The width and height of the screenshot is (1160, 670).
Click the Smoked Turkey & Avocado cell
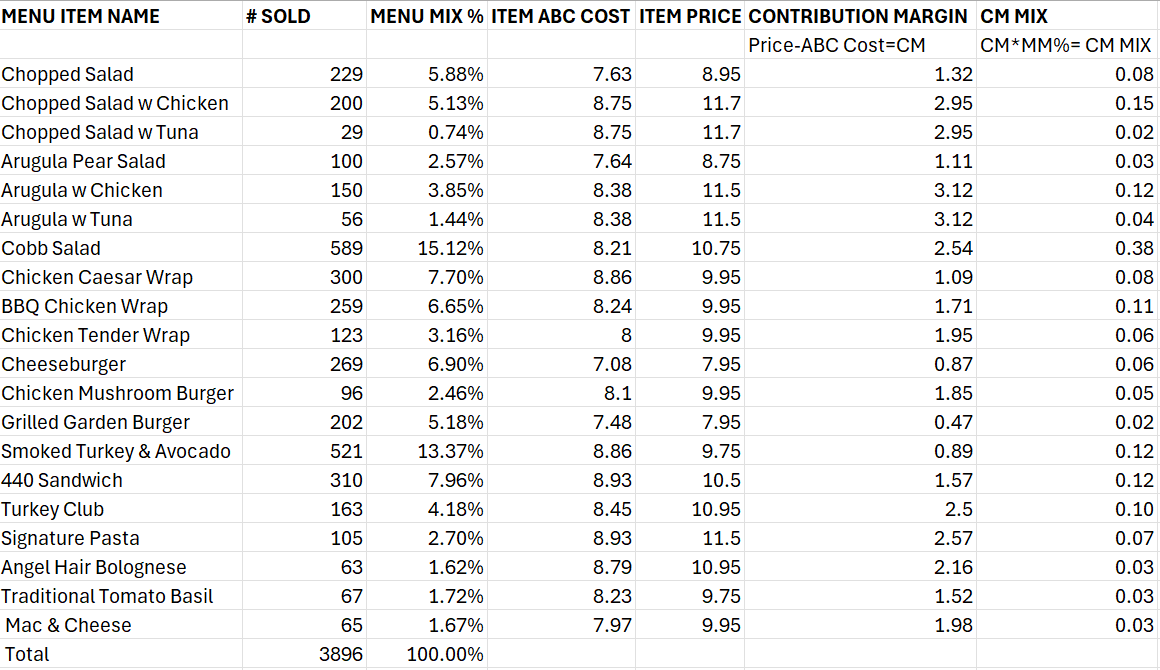tap(116, 451)
